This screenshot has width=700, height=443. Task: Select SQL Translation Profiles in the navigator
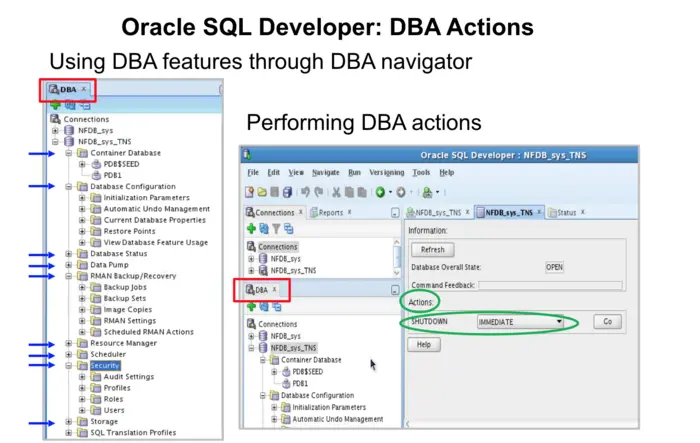133,433
